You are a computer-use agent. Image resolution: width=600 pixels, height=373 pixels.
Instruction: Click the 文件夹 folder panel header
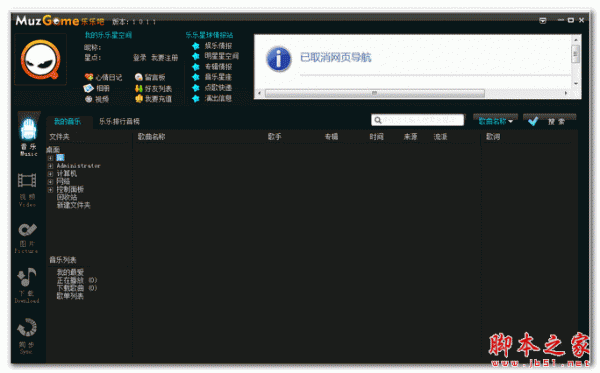pyautogui.click(x=60, y=137)
